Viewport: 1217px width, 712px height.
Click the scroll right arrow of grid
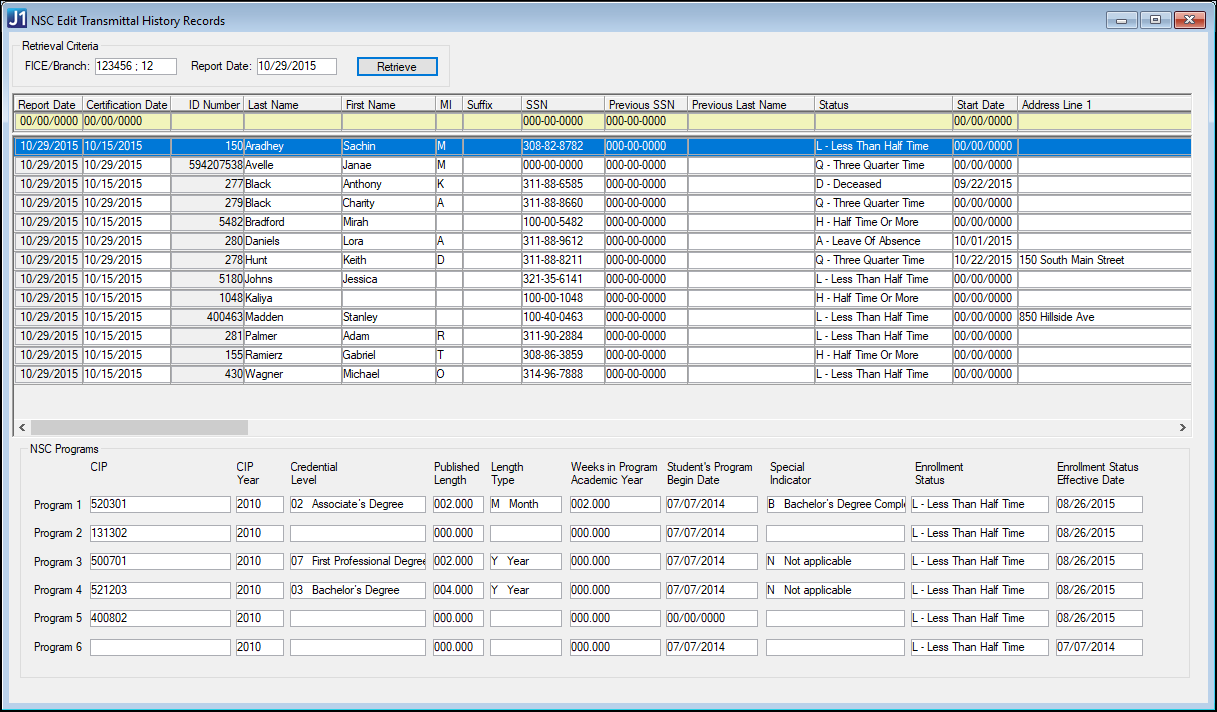pos(1183,427)
